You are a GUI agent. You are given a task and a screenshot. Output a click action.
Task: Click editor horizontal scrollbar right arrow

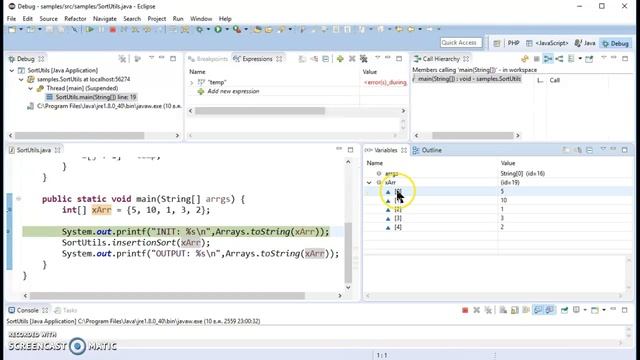coord(340,296)
